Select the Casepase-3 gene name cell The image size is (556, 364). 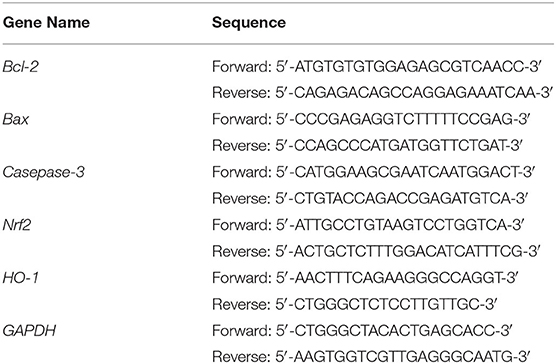pyautogui.click(x=43, y=172)
